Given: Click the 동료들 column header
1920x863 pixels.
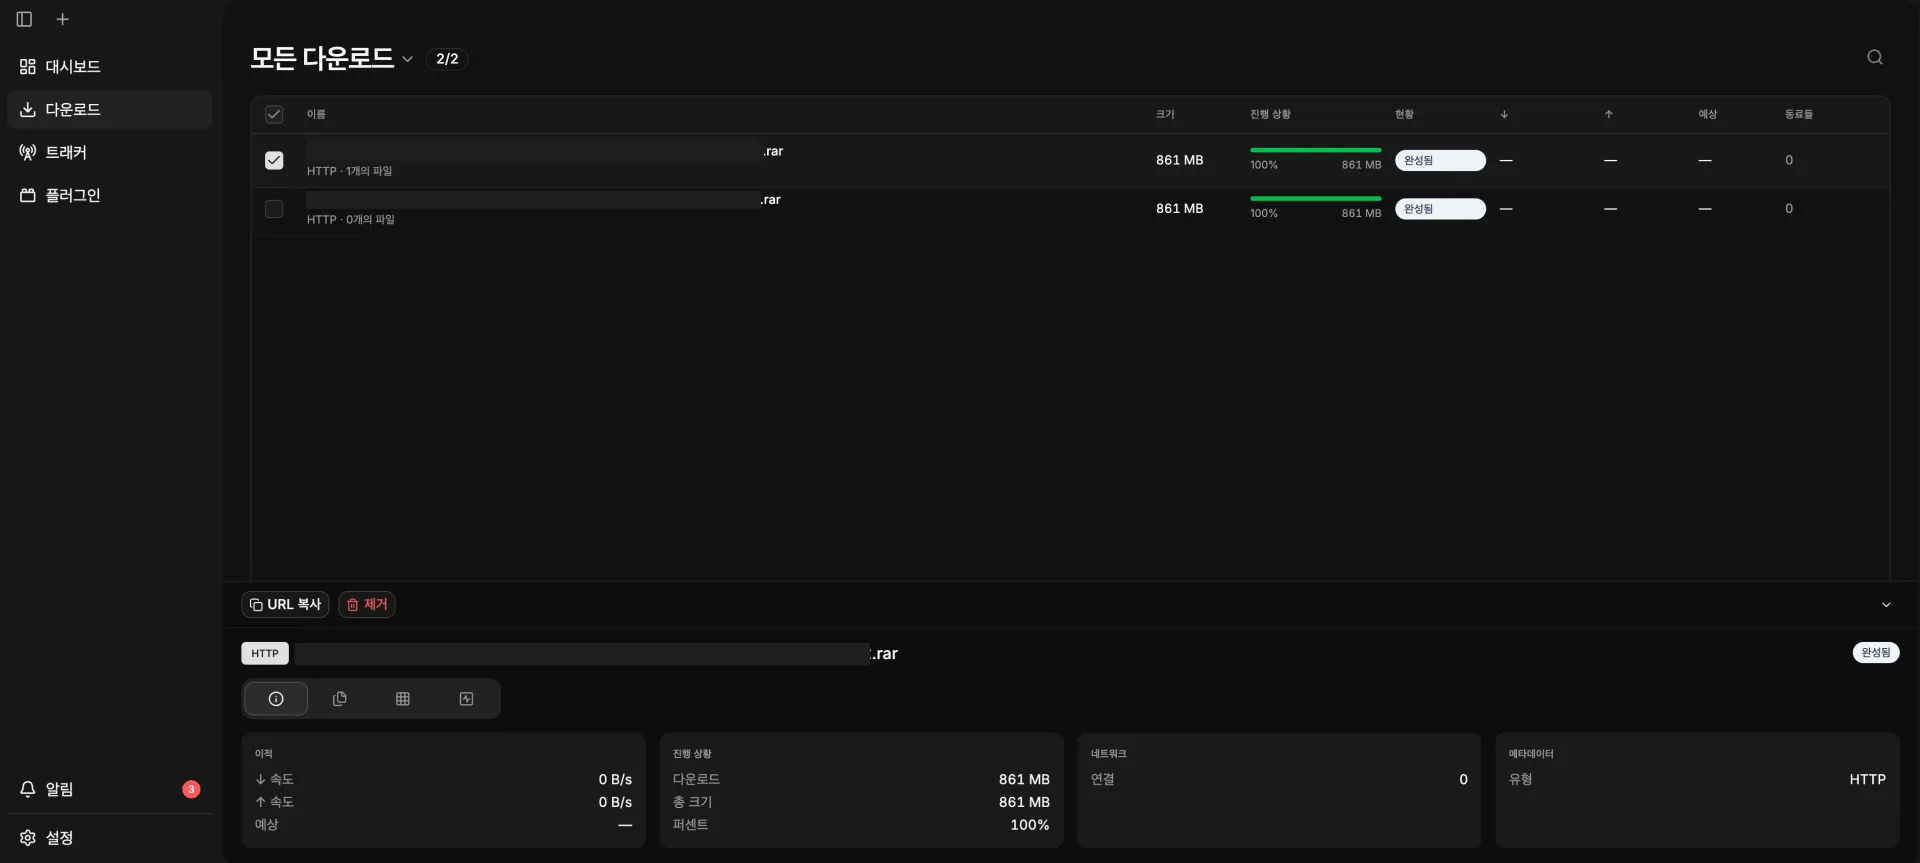Looking at the screenshot, I should click(1798, 114).
